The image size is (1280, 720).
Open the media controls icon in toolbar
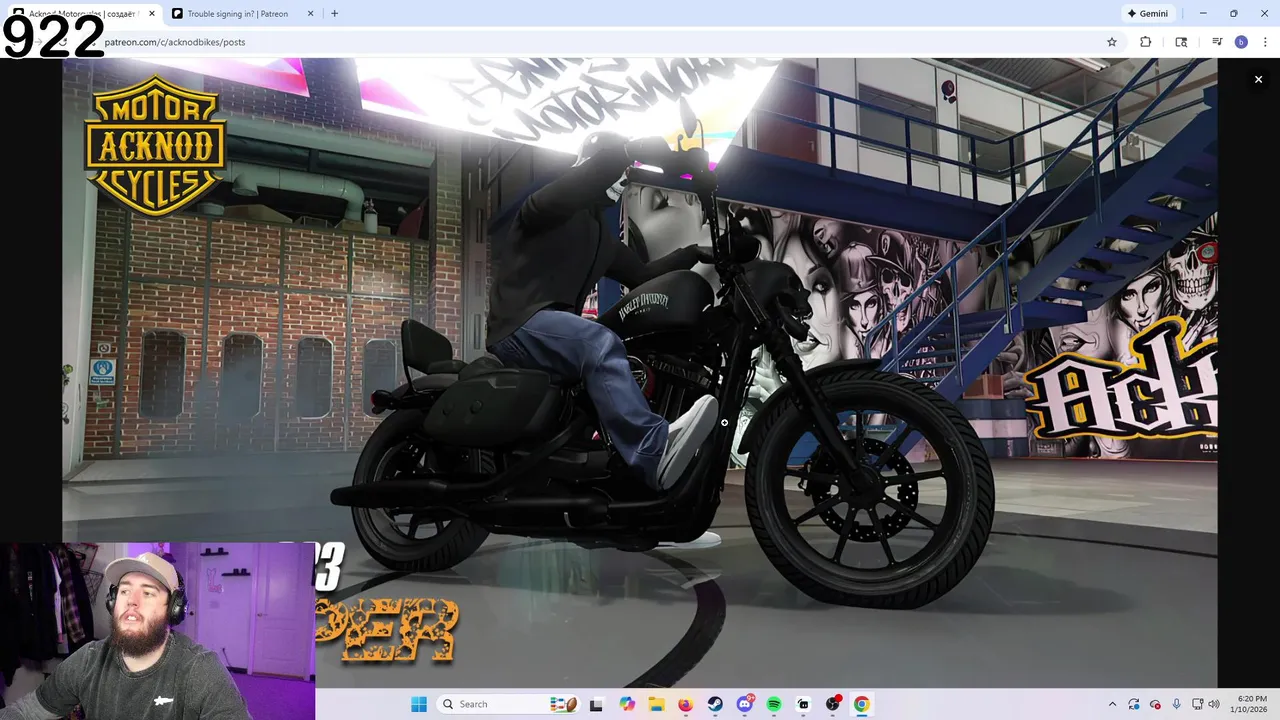point(1217,42)
